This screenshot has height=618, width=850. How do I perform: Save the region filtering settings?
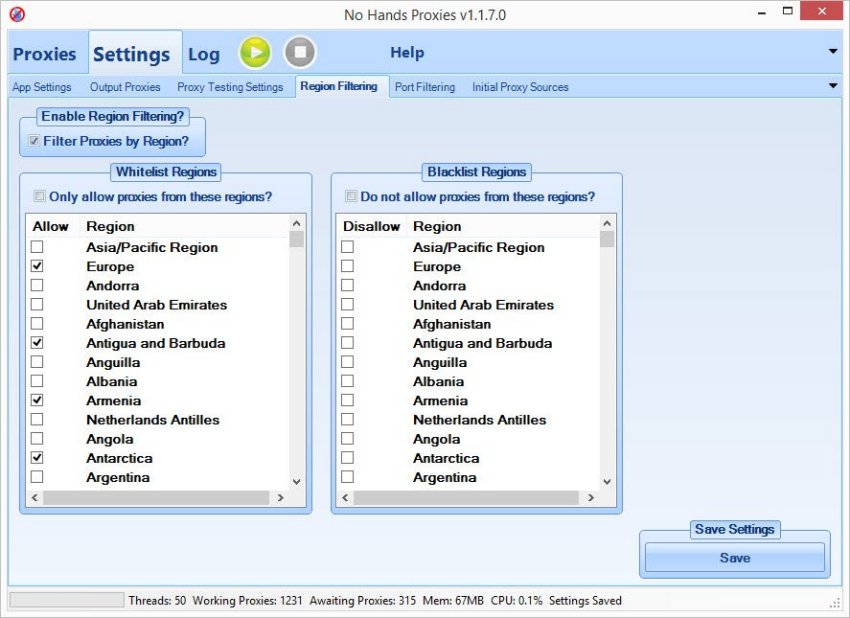pyautogui.click(x=735, y=558)
